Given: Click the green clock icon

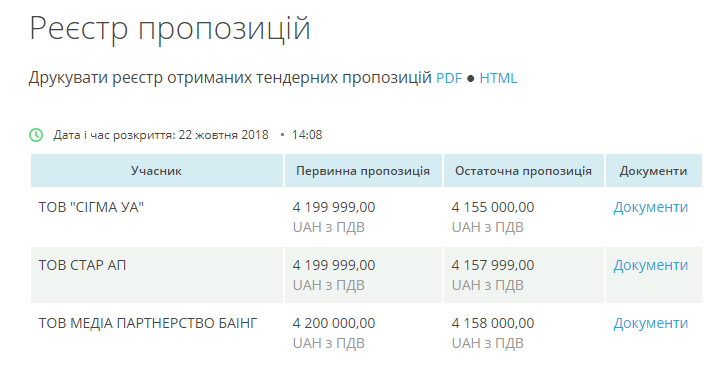Looking at the screenshot, I should 36,135.
